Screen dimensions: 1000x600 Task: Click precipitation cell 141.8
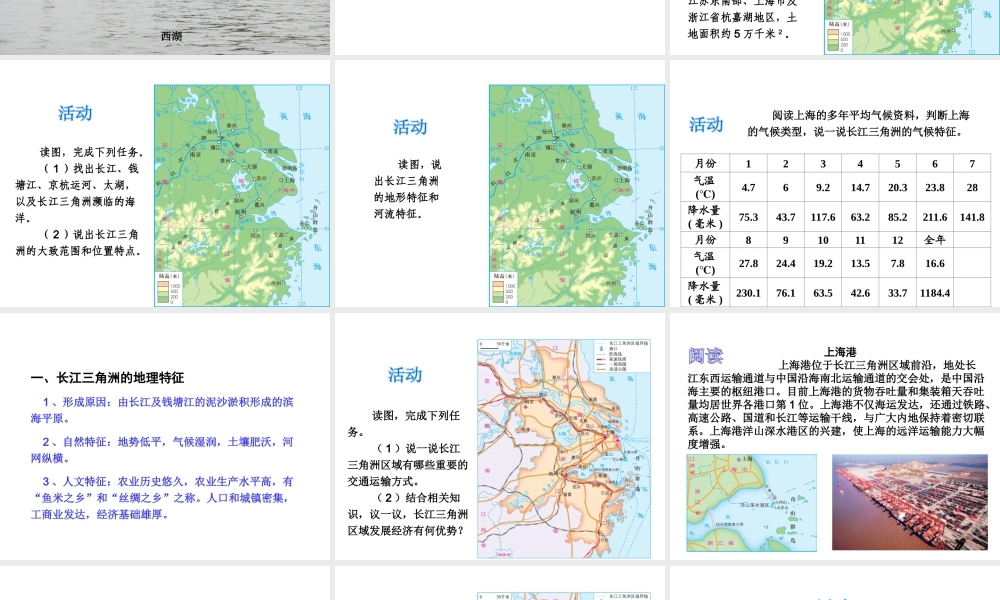tap(972, 217)
